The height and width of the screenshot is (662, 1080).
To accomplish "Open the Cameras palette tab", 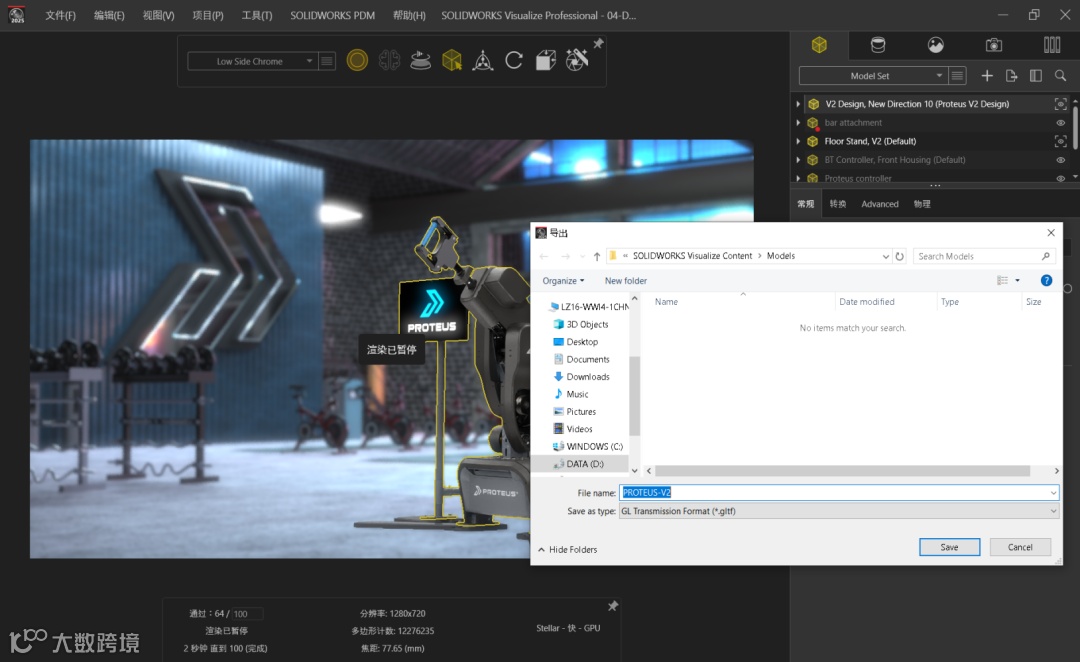I will click(993, 45).
